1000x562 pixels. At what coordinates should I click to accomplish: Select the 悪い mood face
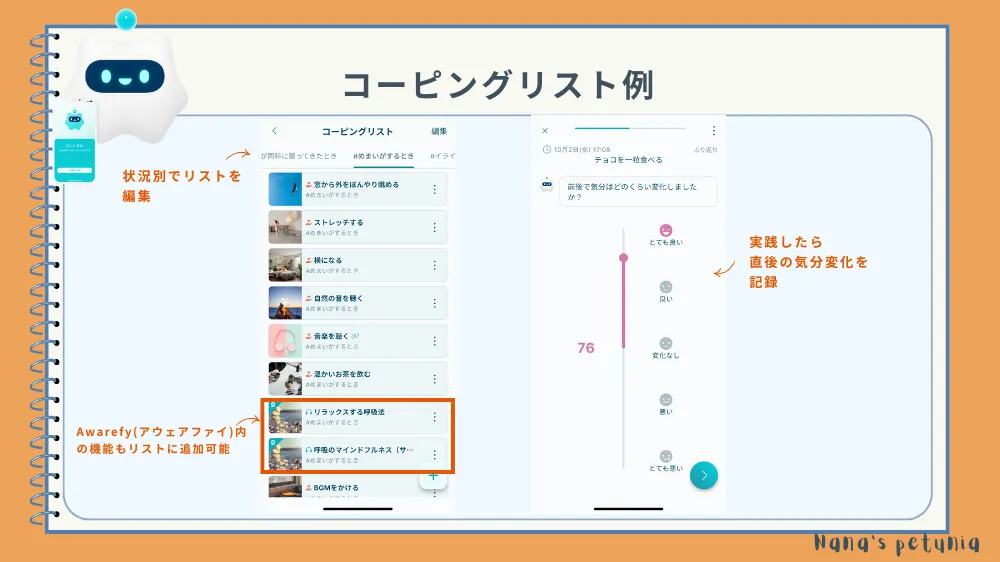(666, 400)
